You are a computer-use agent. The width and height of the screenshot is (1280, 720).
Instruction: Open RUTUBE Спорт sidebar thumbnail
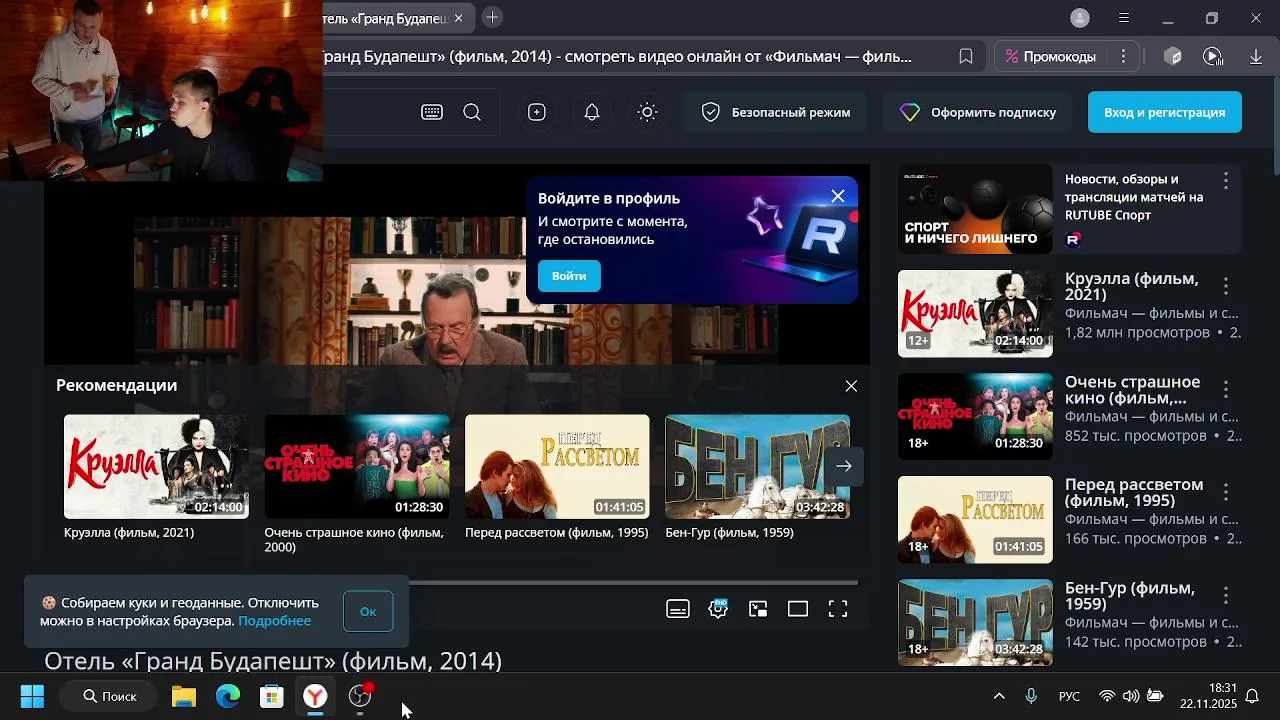point(975,209)
